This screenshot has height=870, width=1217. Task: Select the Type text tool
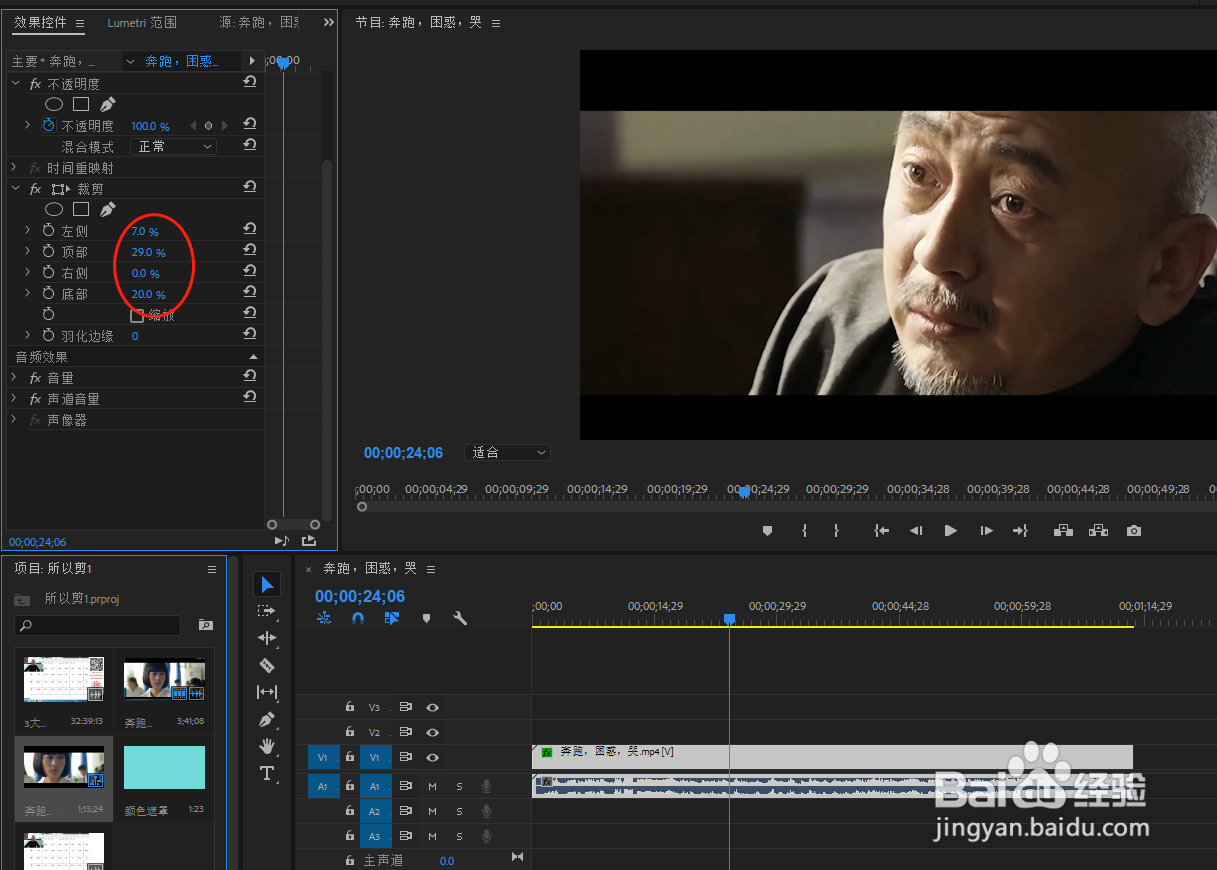tap(267, 773)
